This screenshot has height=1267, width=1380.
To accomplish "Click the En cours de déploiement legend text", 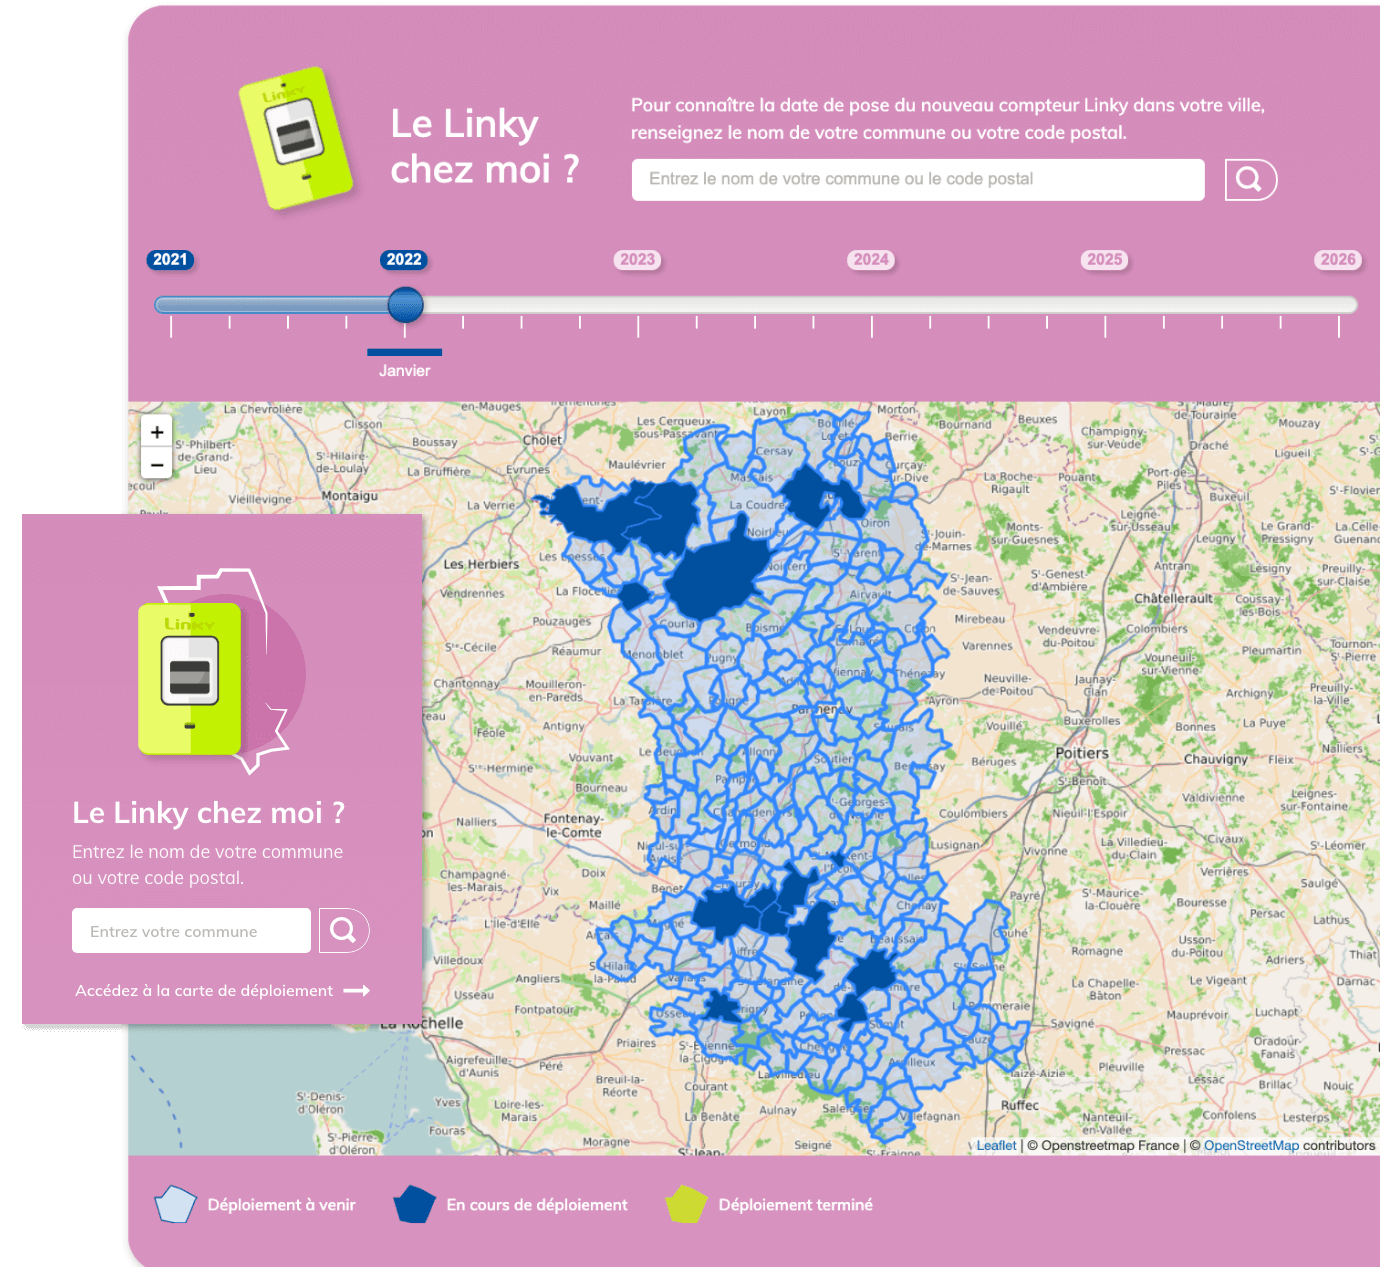I will point(537,1205).
